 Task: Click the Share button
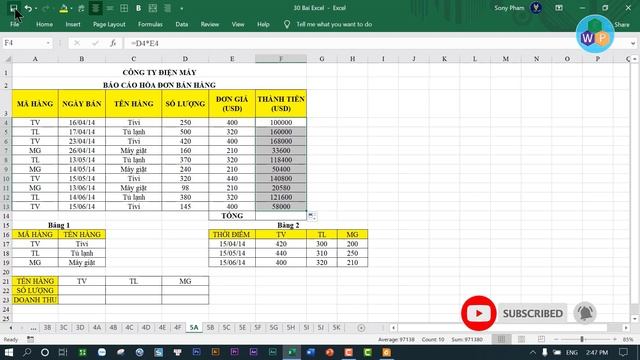pos(622,25)
